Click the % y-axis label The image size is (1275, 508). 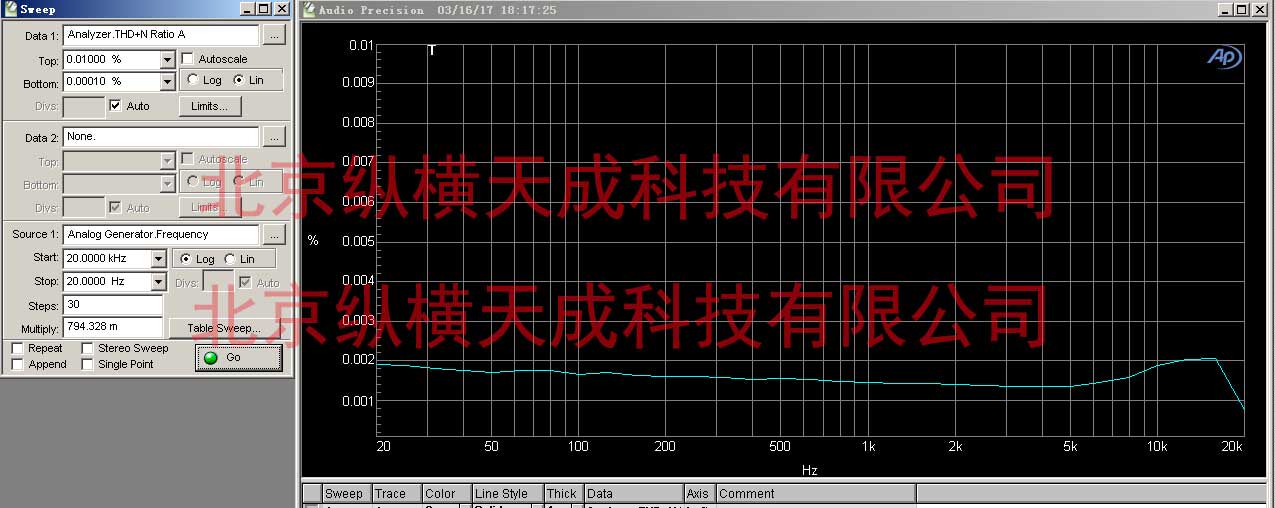point(313,241)
